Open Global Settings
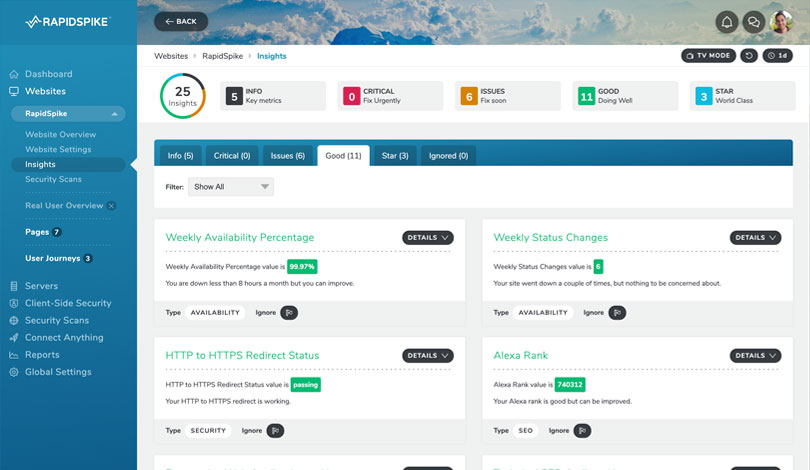This screenshot has height=470, width=810. 58,372
